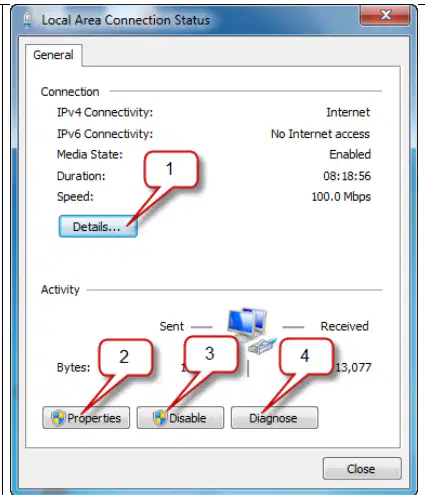Close the status dialog via Close button
This screenshot has height=495, width=425.
(362, 469)
